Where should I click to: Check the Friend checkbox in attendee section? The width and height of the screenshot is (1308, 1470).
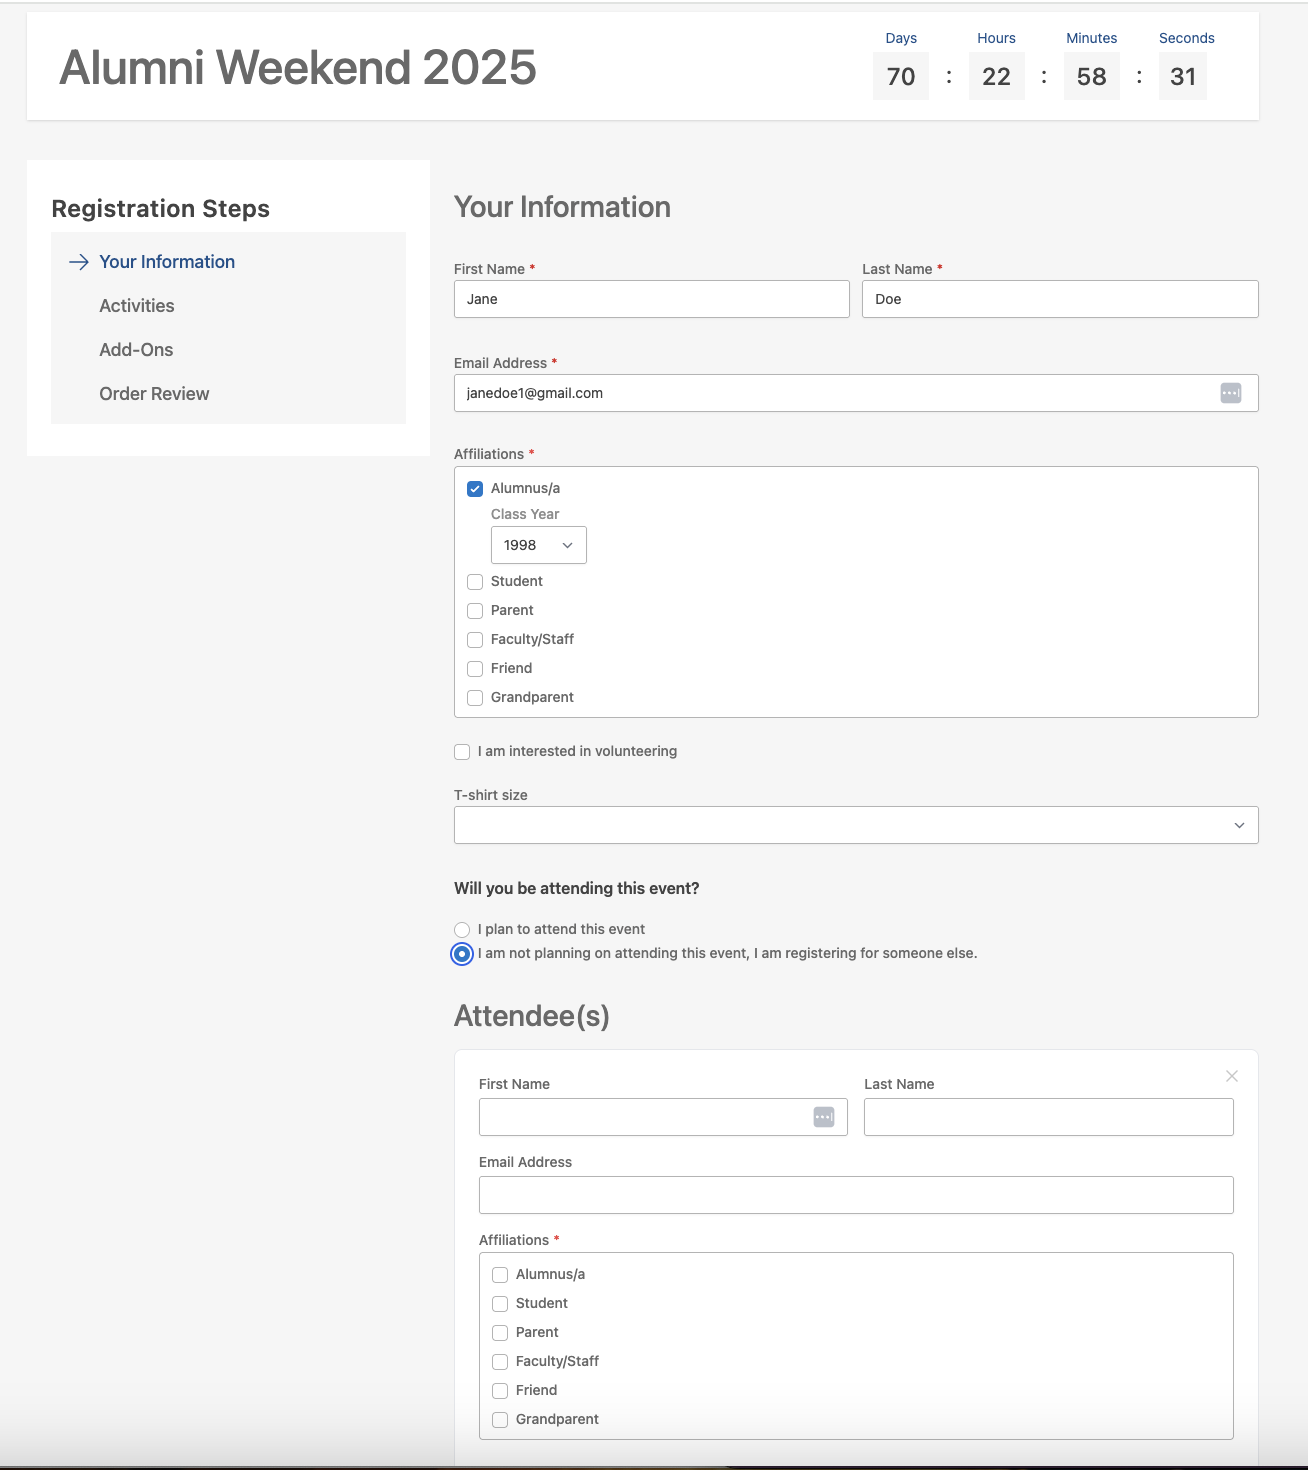point(500,1390)
